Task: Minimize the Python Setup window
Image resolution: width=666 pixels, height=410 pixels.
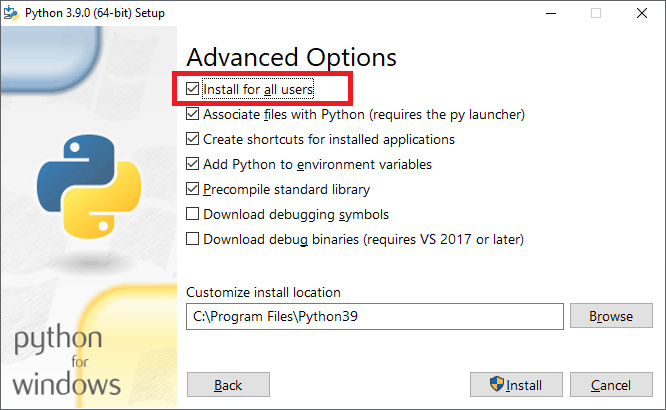Action: (x=551, y=13)
